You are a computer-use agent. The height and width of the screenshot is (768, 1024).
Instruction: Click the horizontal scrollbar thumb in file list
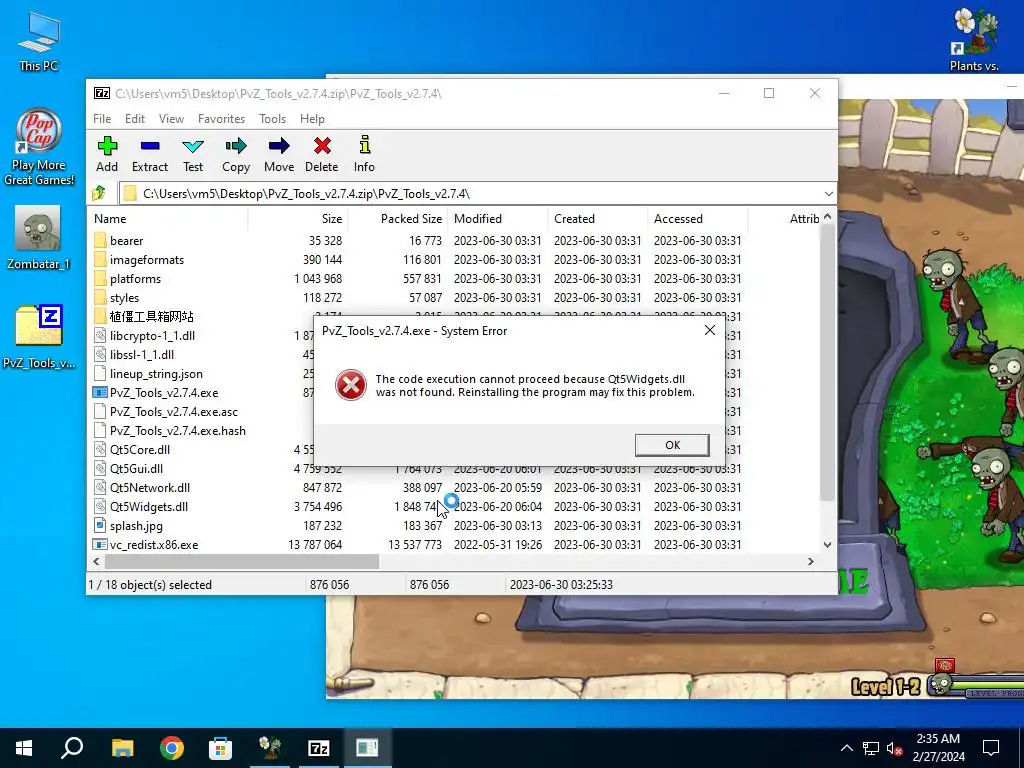(242, 562)
